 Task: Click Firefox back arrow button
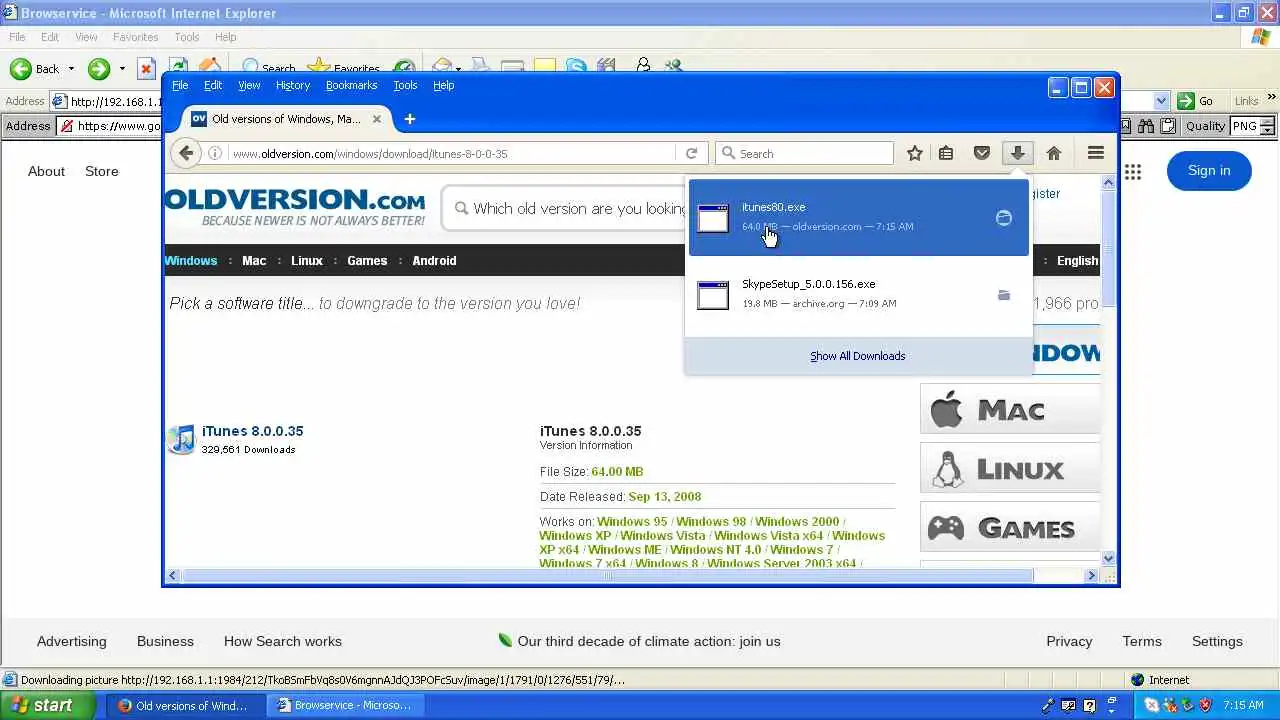pos(185,153)
